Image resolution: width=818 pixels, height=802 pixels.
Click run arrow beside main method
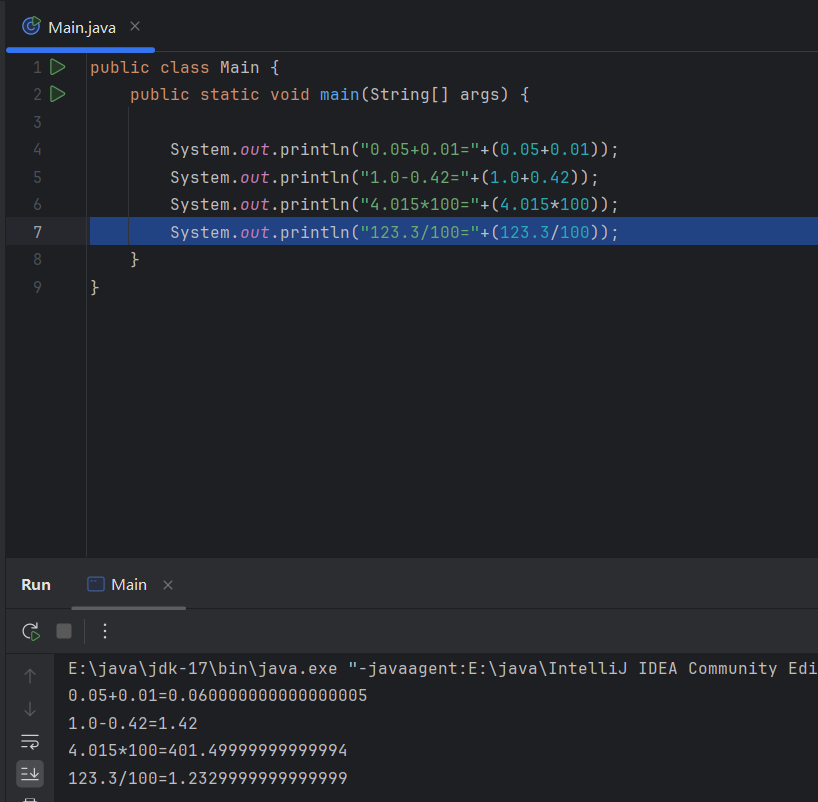57,94
